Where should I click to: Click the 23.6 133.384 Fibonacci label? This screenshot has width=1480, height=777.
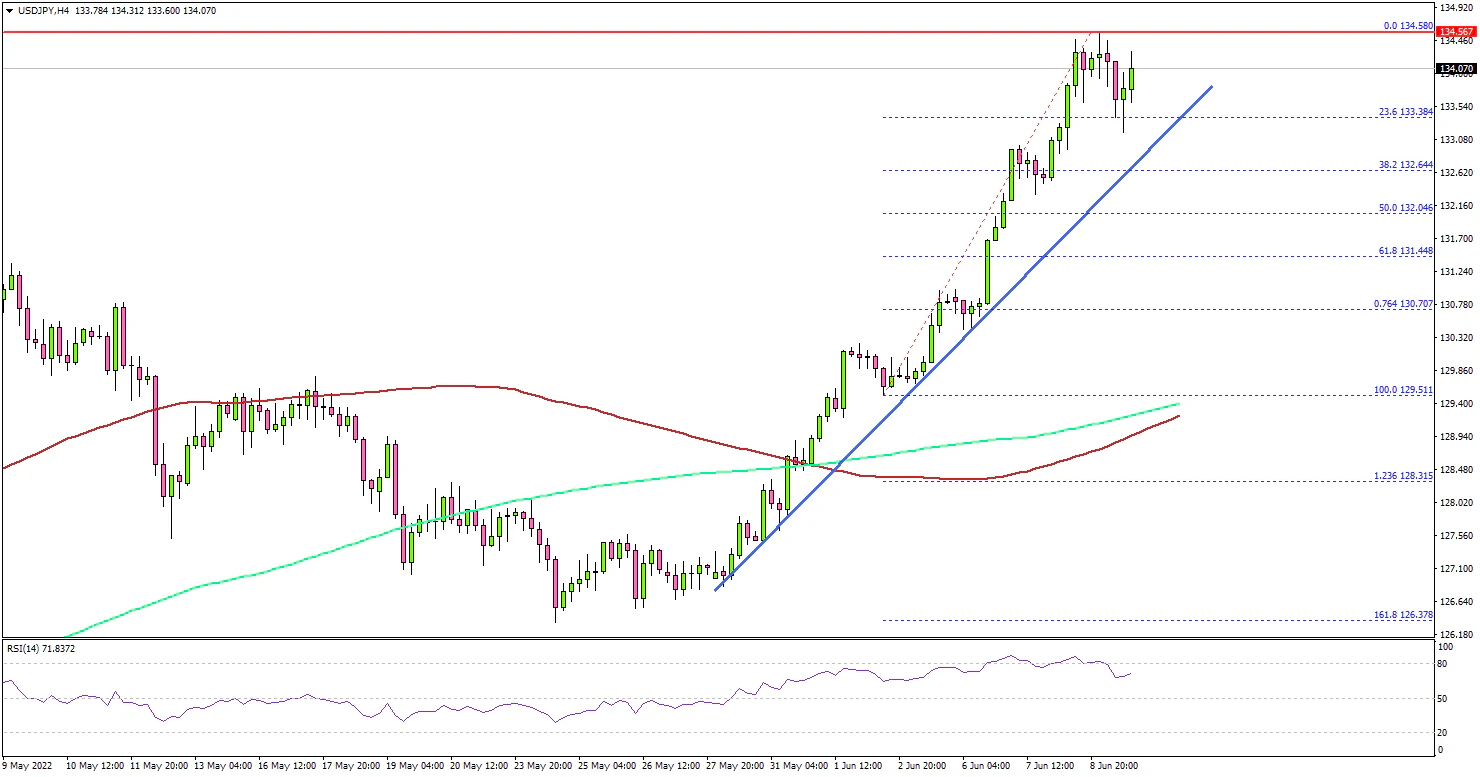pyautogui.click(x=1406, y=111)
